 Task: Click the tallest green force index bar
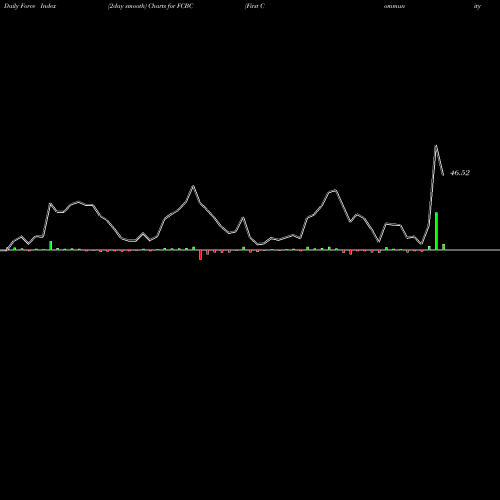(436, 231)
